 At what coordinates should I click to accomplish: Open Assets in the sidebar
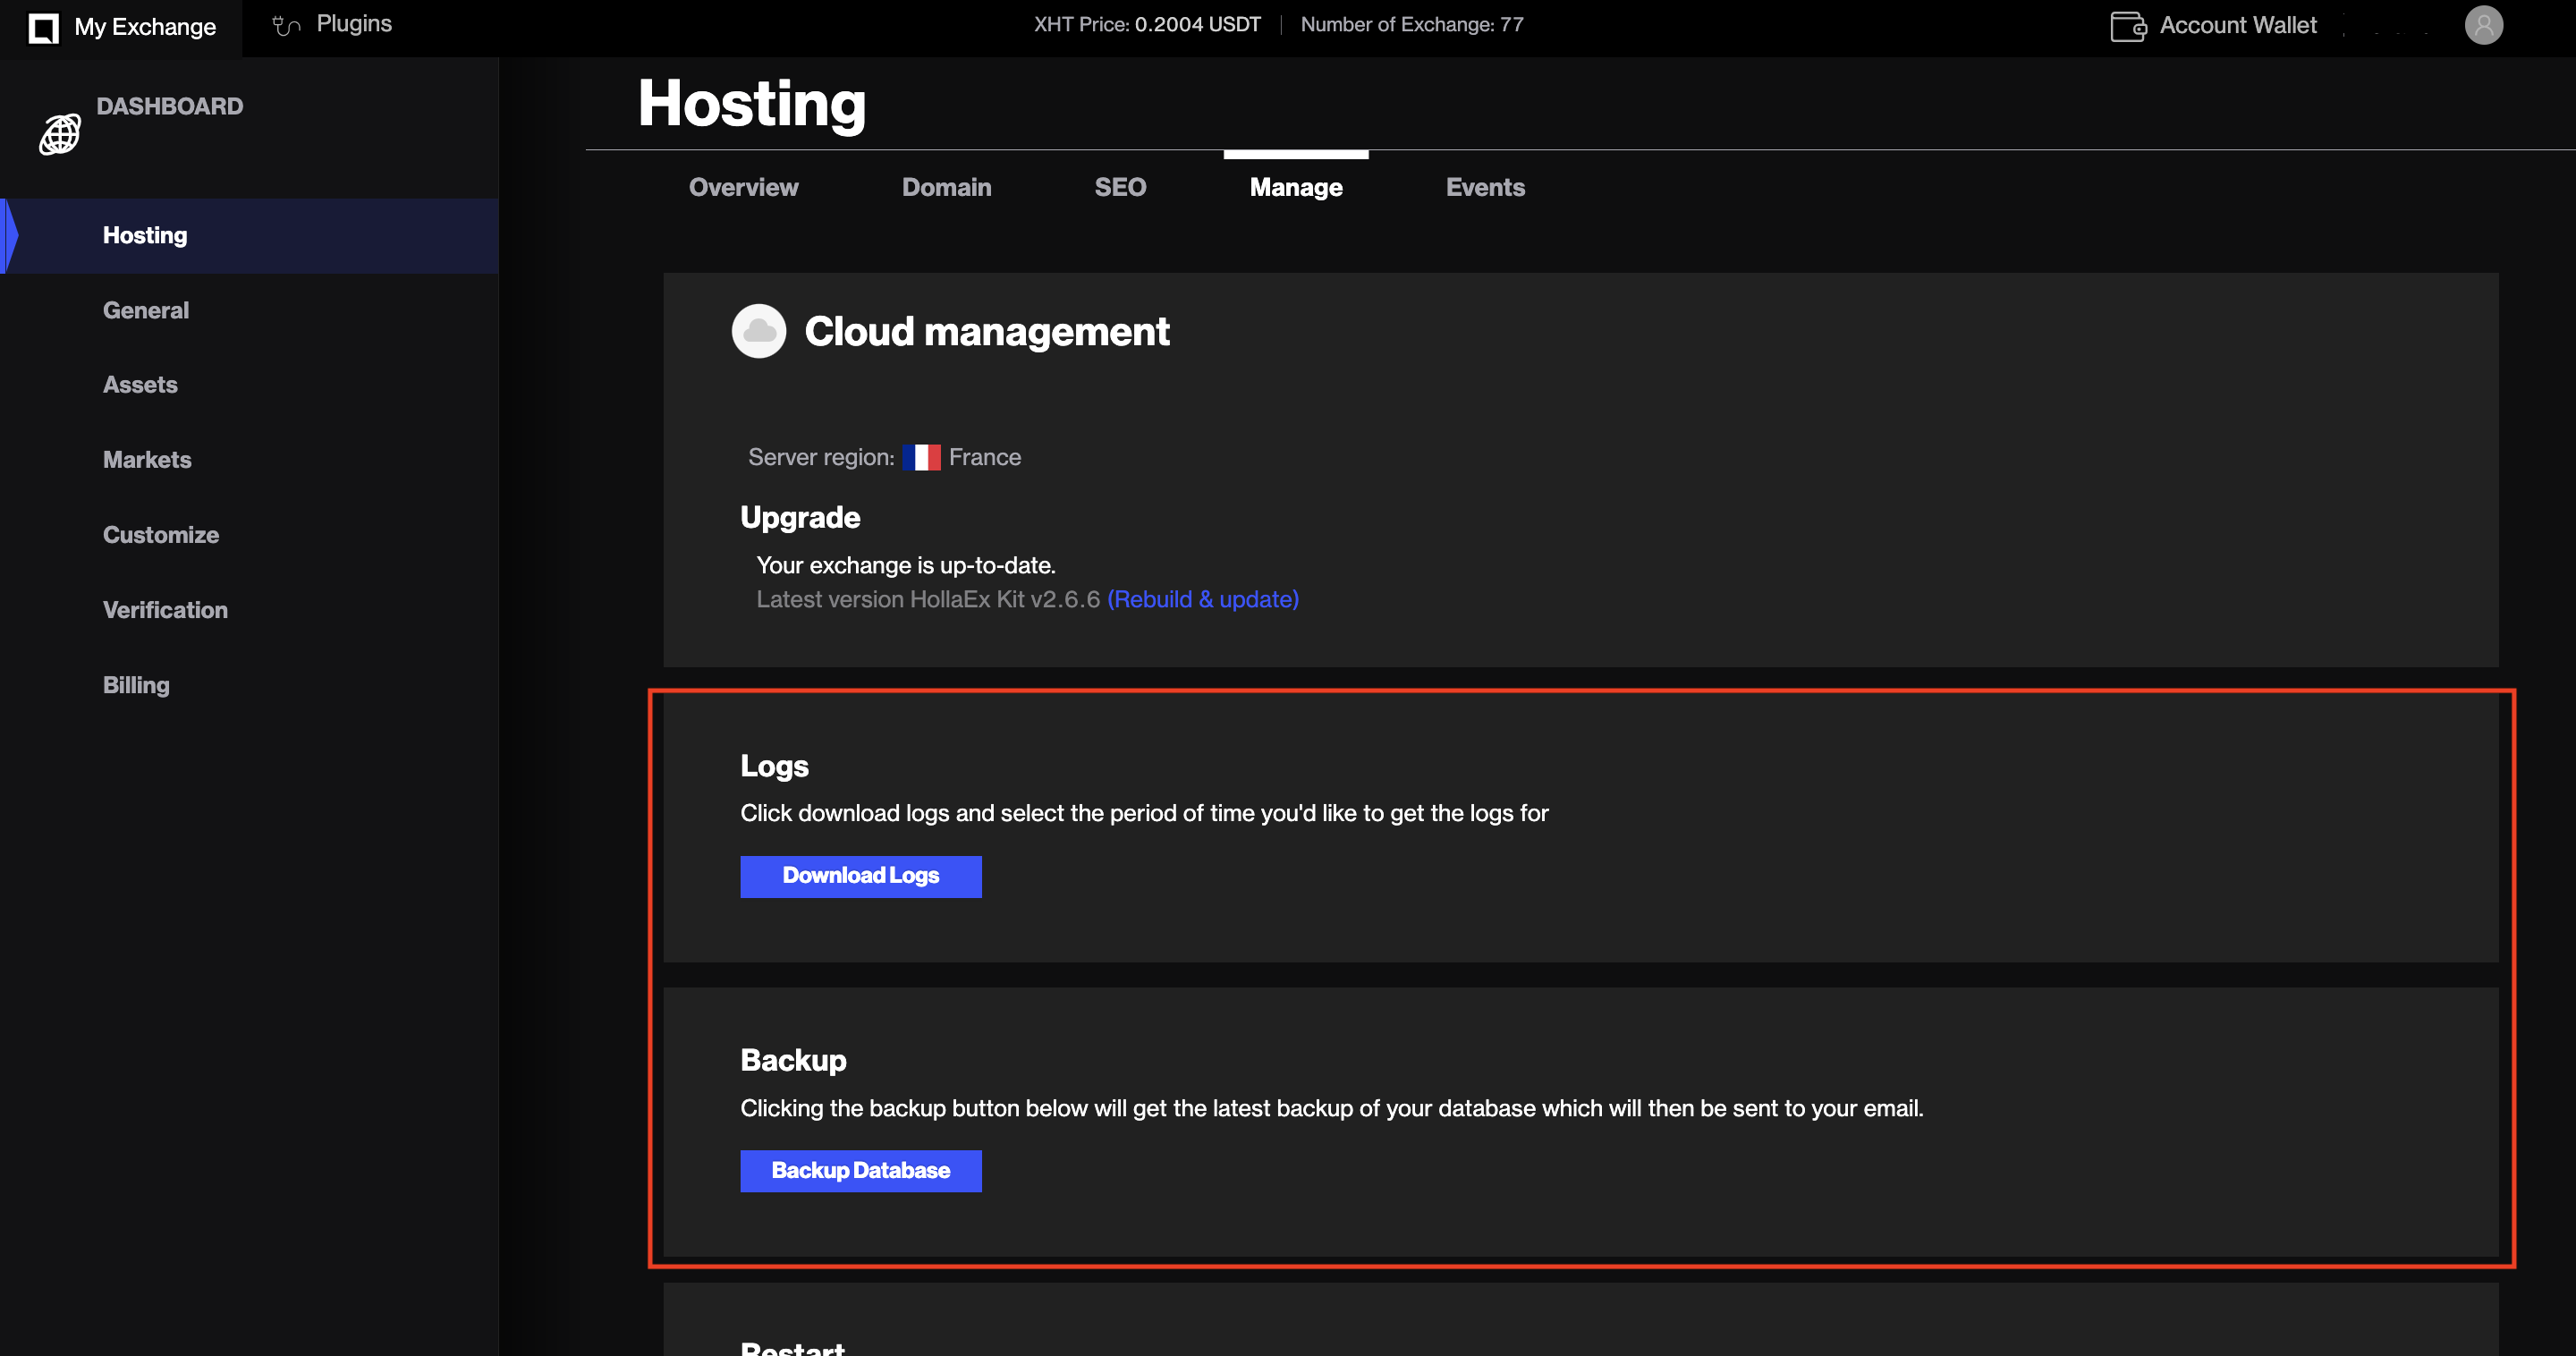(140, 385)
